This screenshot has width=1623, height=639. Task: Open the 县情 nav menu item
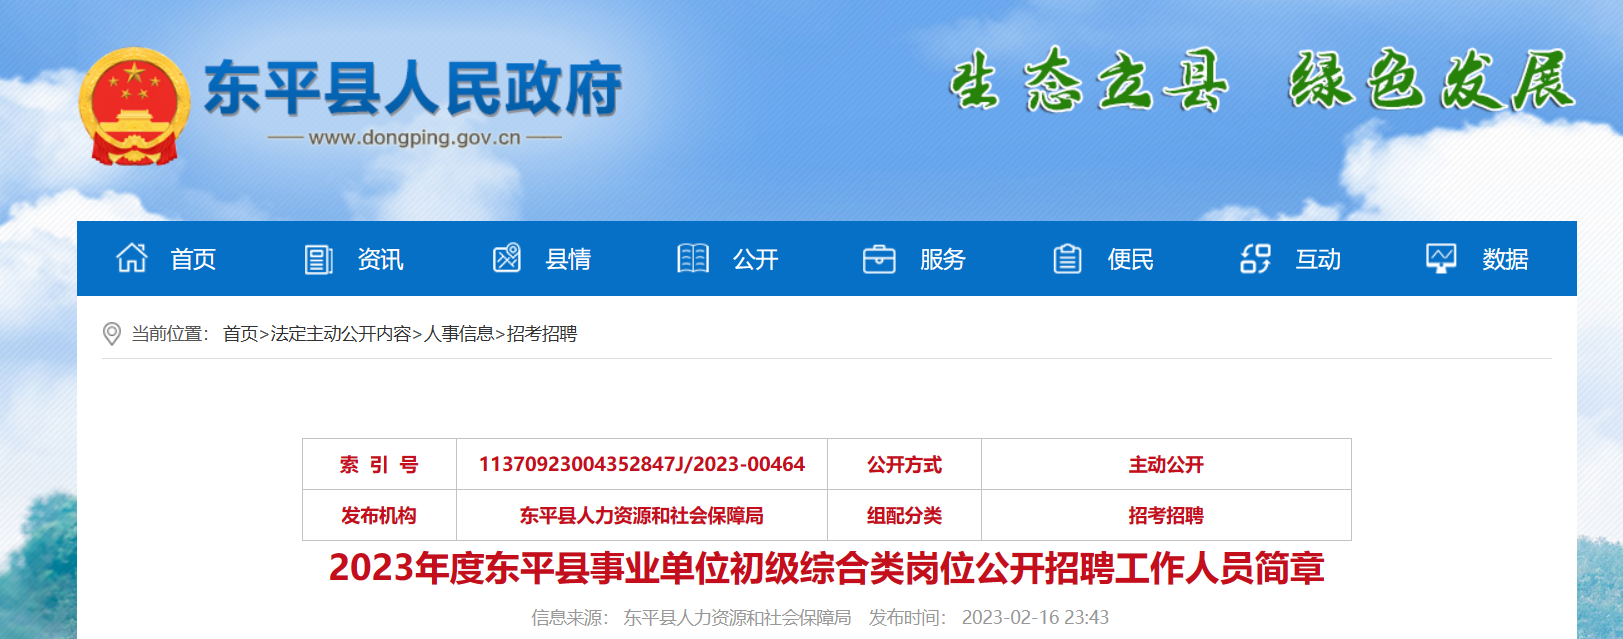[x=568, y=259]
